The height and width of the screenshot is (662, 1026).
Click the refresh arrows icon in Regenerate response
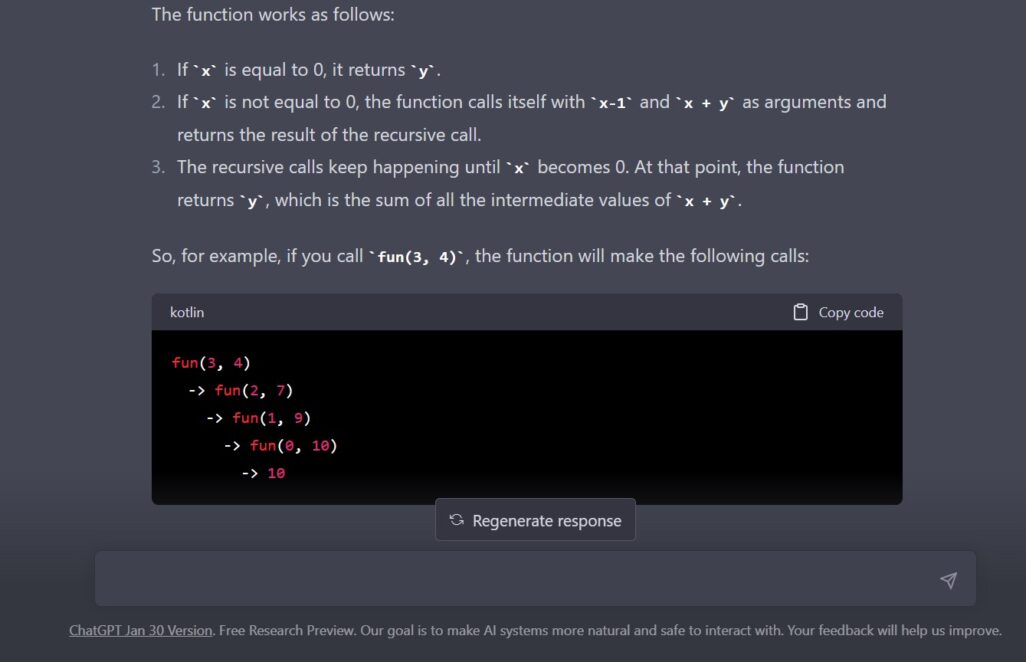click(457, 520)
